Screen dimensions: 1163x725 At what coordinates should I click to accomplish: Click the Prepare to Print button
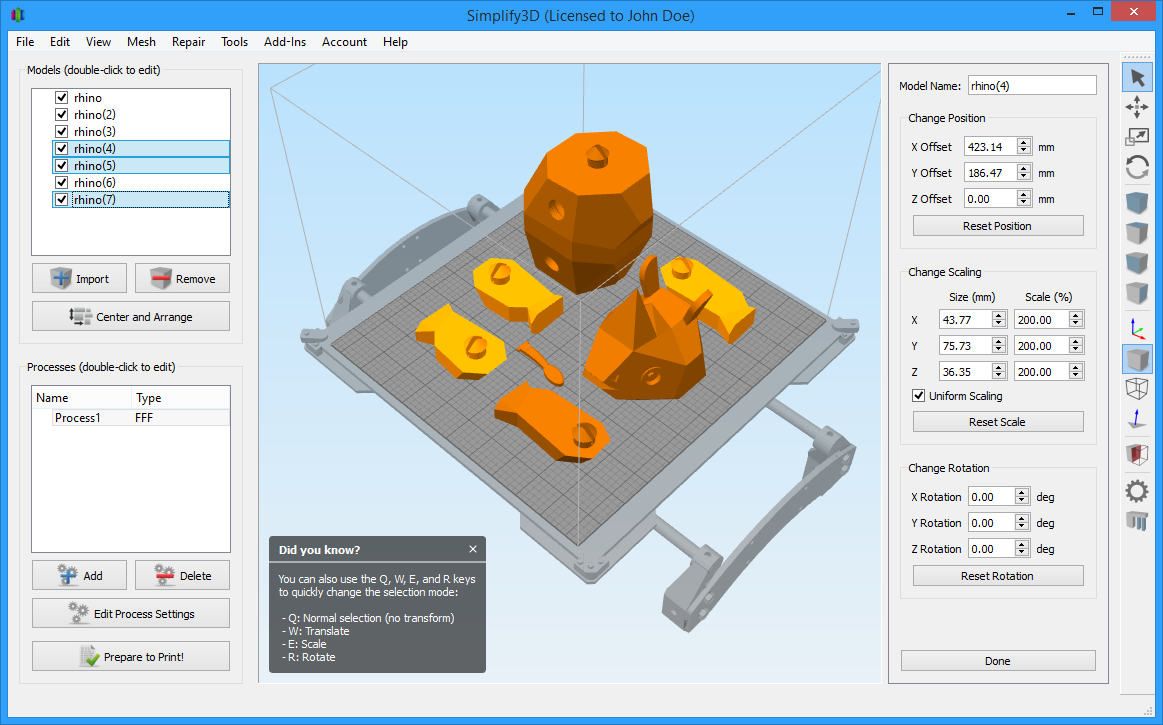[x=131, y=657]
